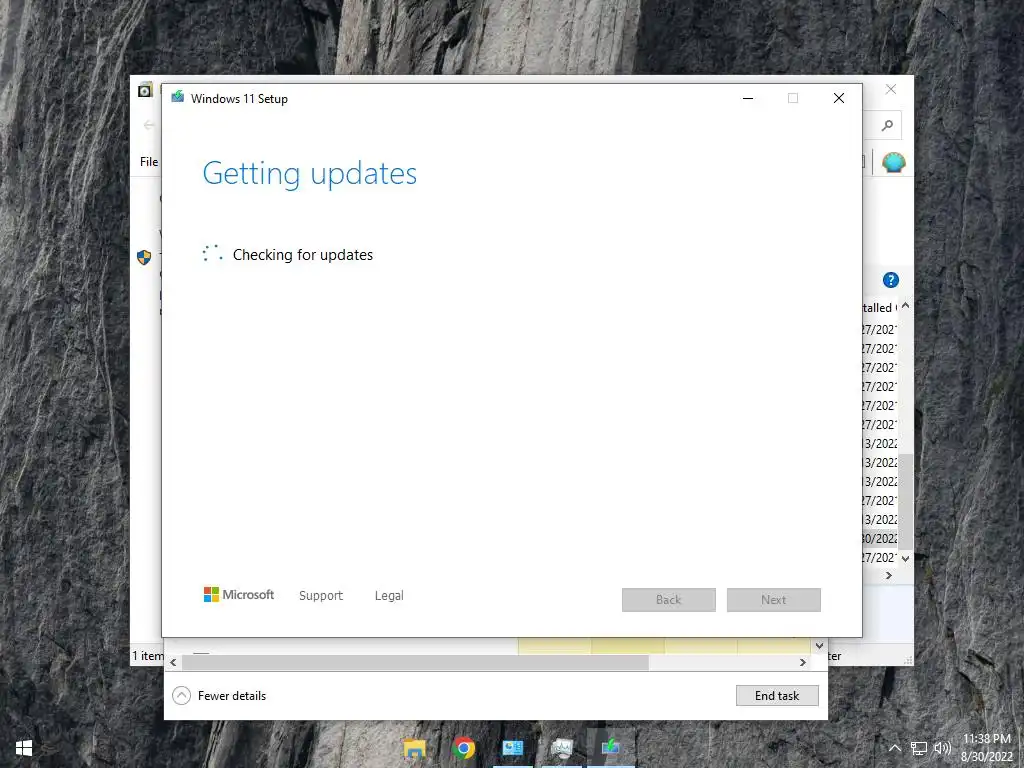Click the background window title bar icon
Viewport: 1024px width, 768px height.
tap(145, 89)
